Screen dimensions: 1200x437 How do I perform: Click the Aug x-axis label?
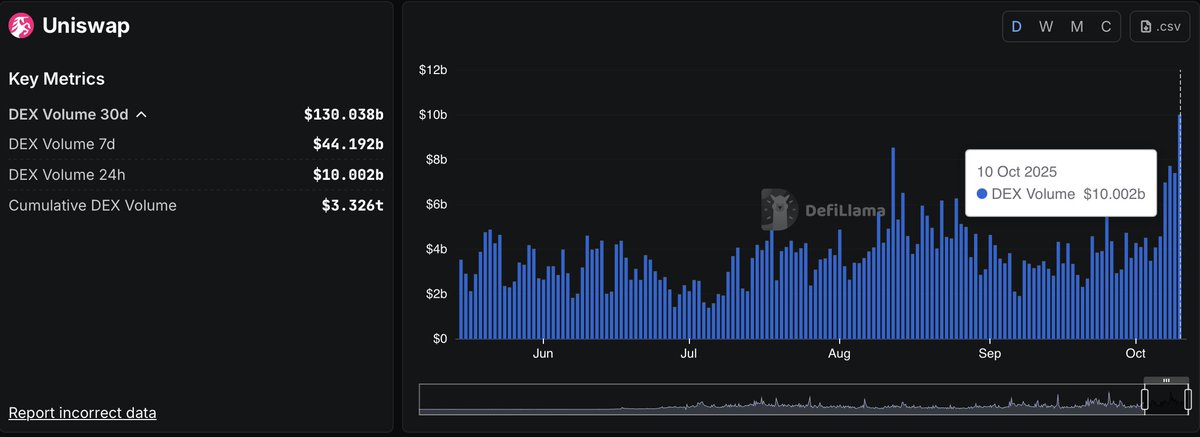click(840, 354)
